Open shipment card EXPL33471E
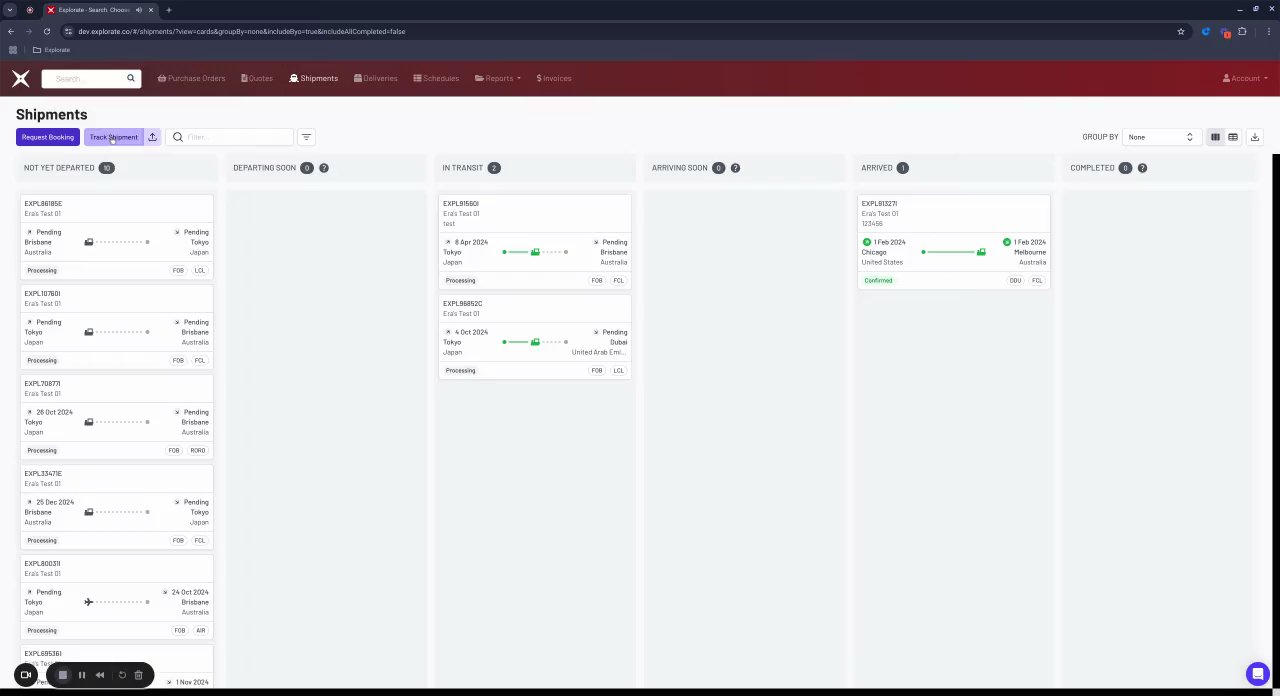This screenshot has width=1280, height=696. [117, 507]
